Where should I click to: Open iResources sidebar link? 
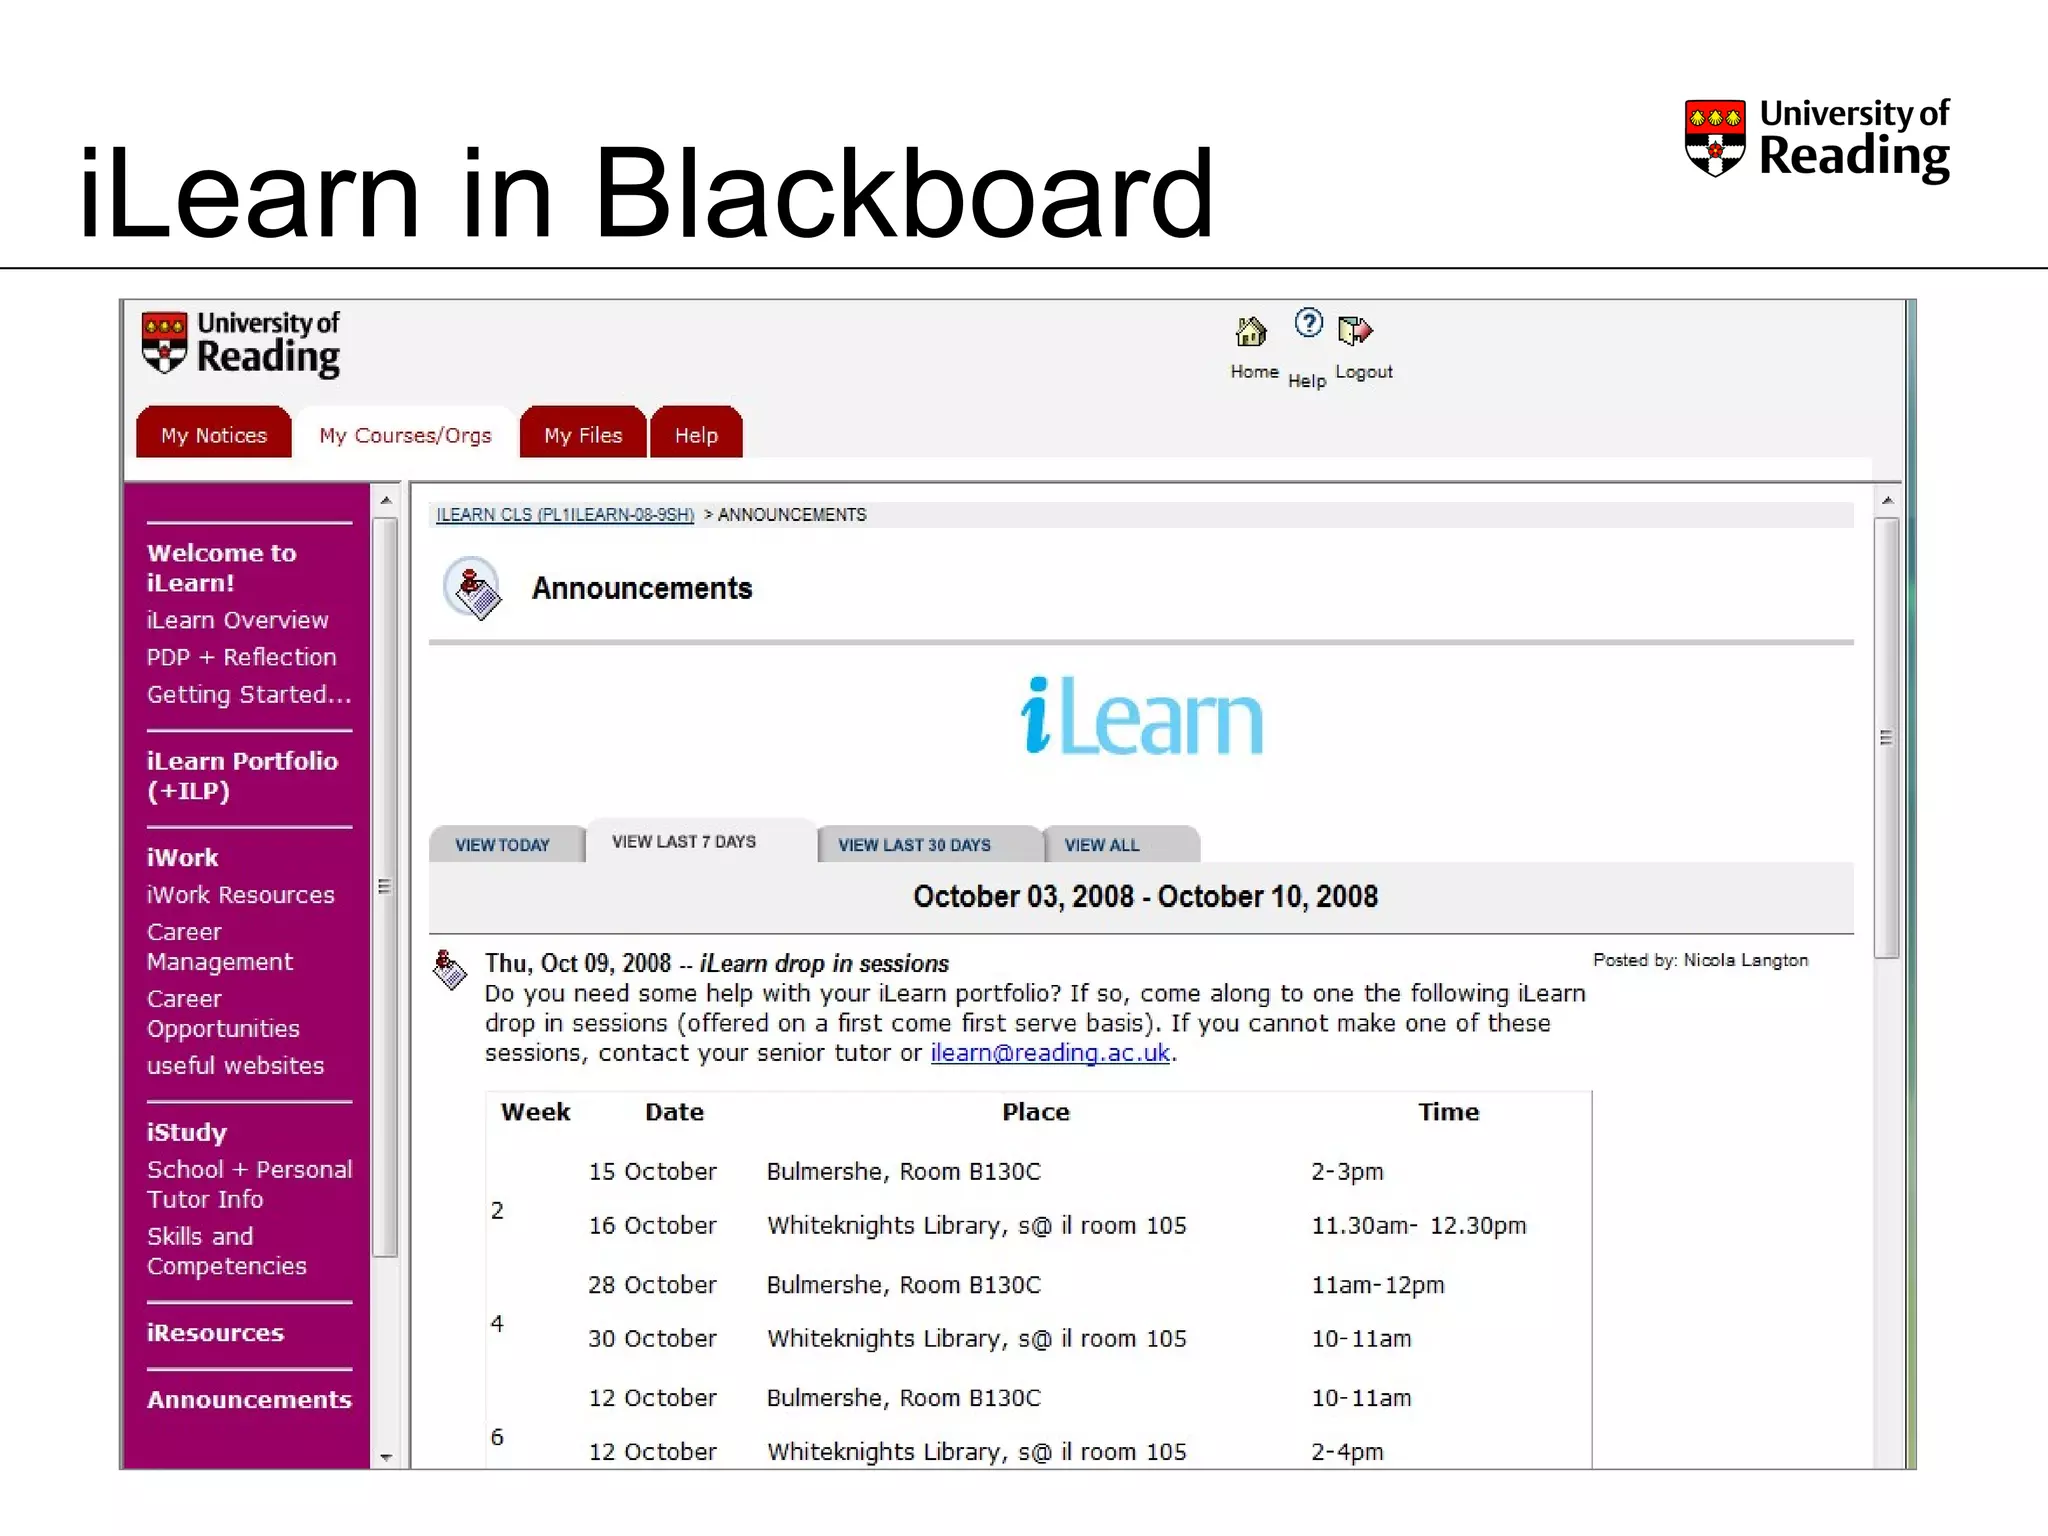click(216, 1333)
